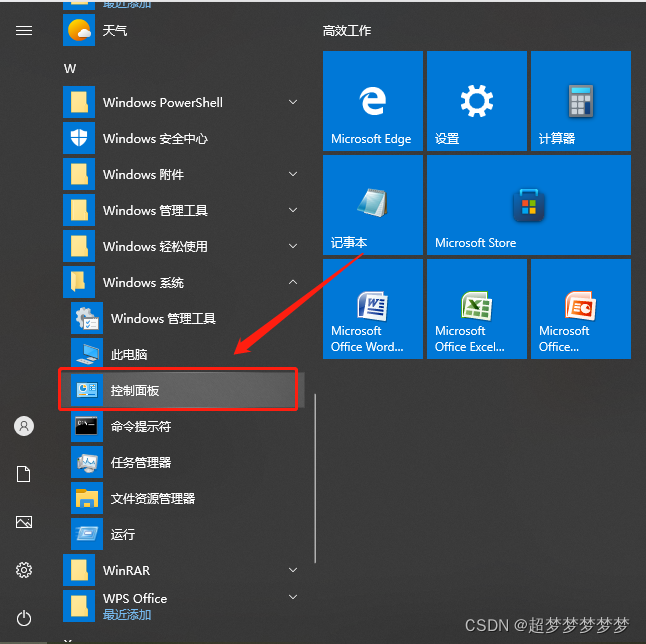
Task: Expand the Windows PowerShell folder chevron
Action: click(x=293, y=102)
